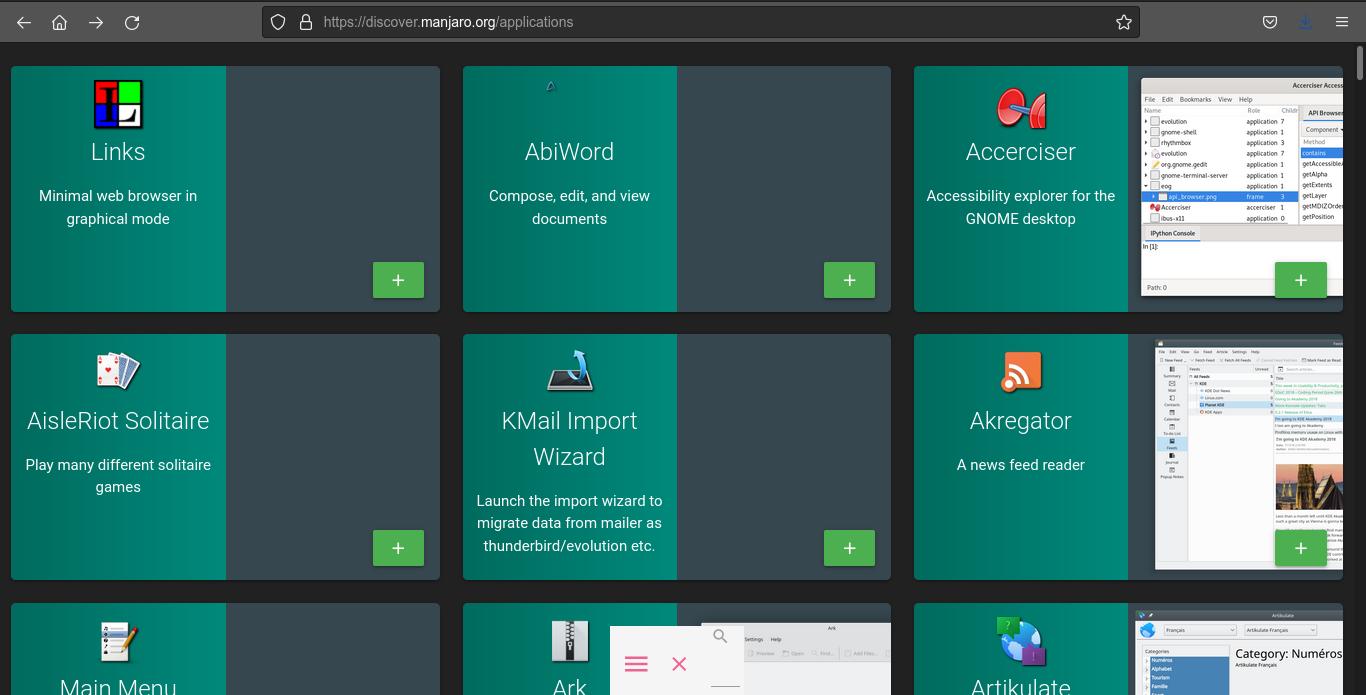Viewport: 1366px width, 695px height.
Task: Add Akregator with its green plus button
Action: point(1301,548)
